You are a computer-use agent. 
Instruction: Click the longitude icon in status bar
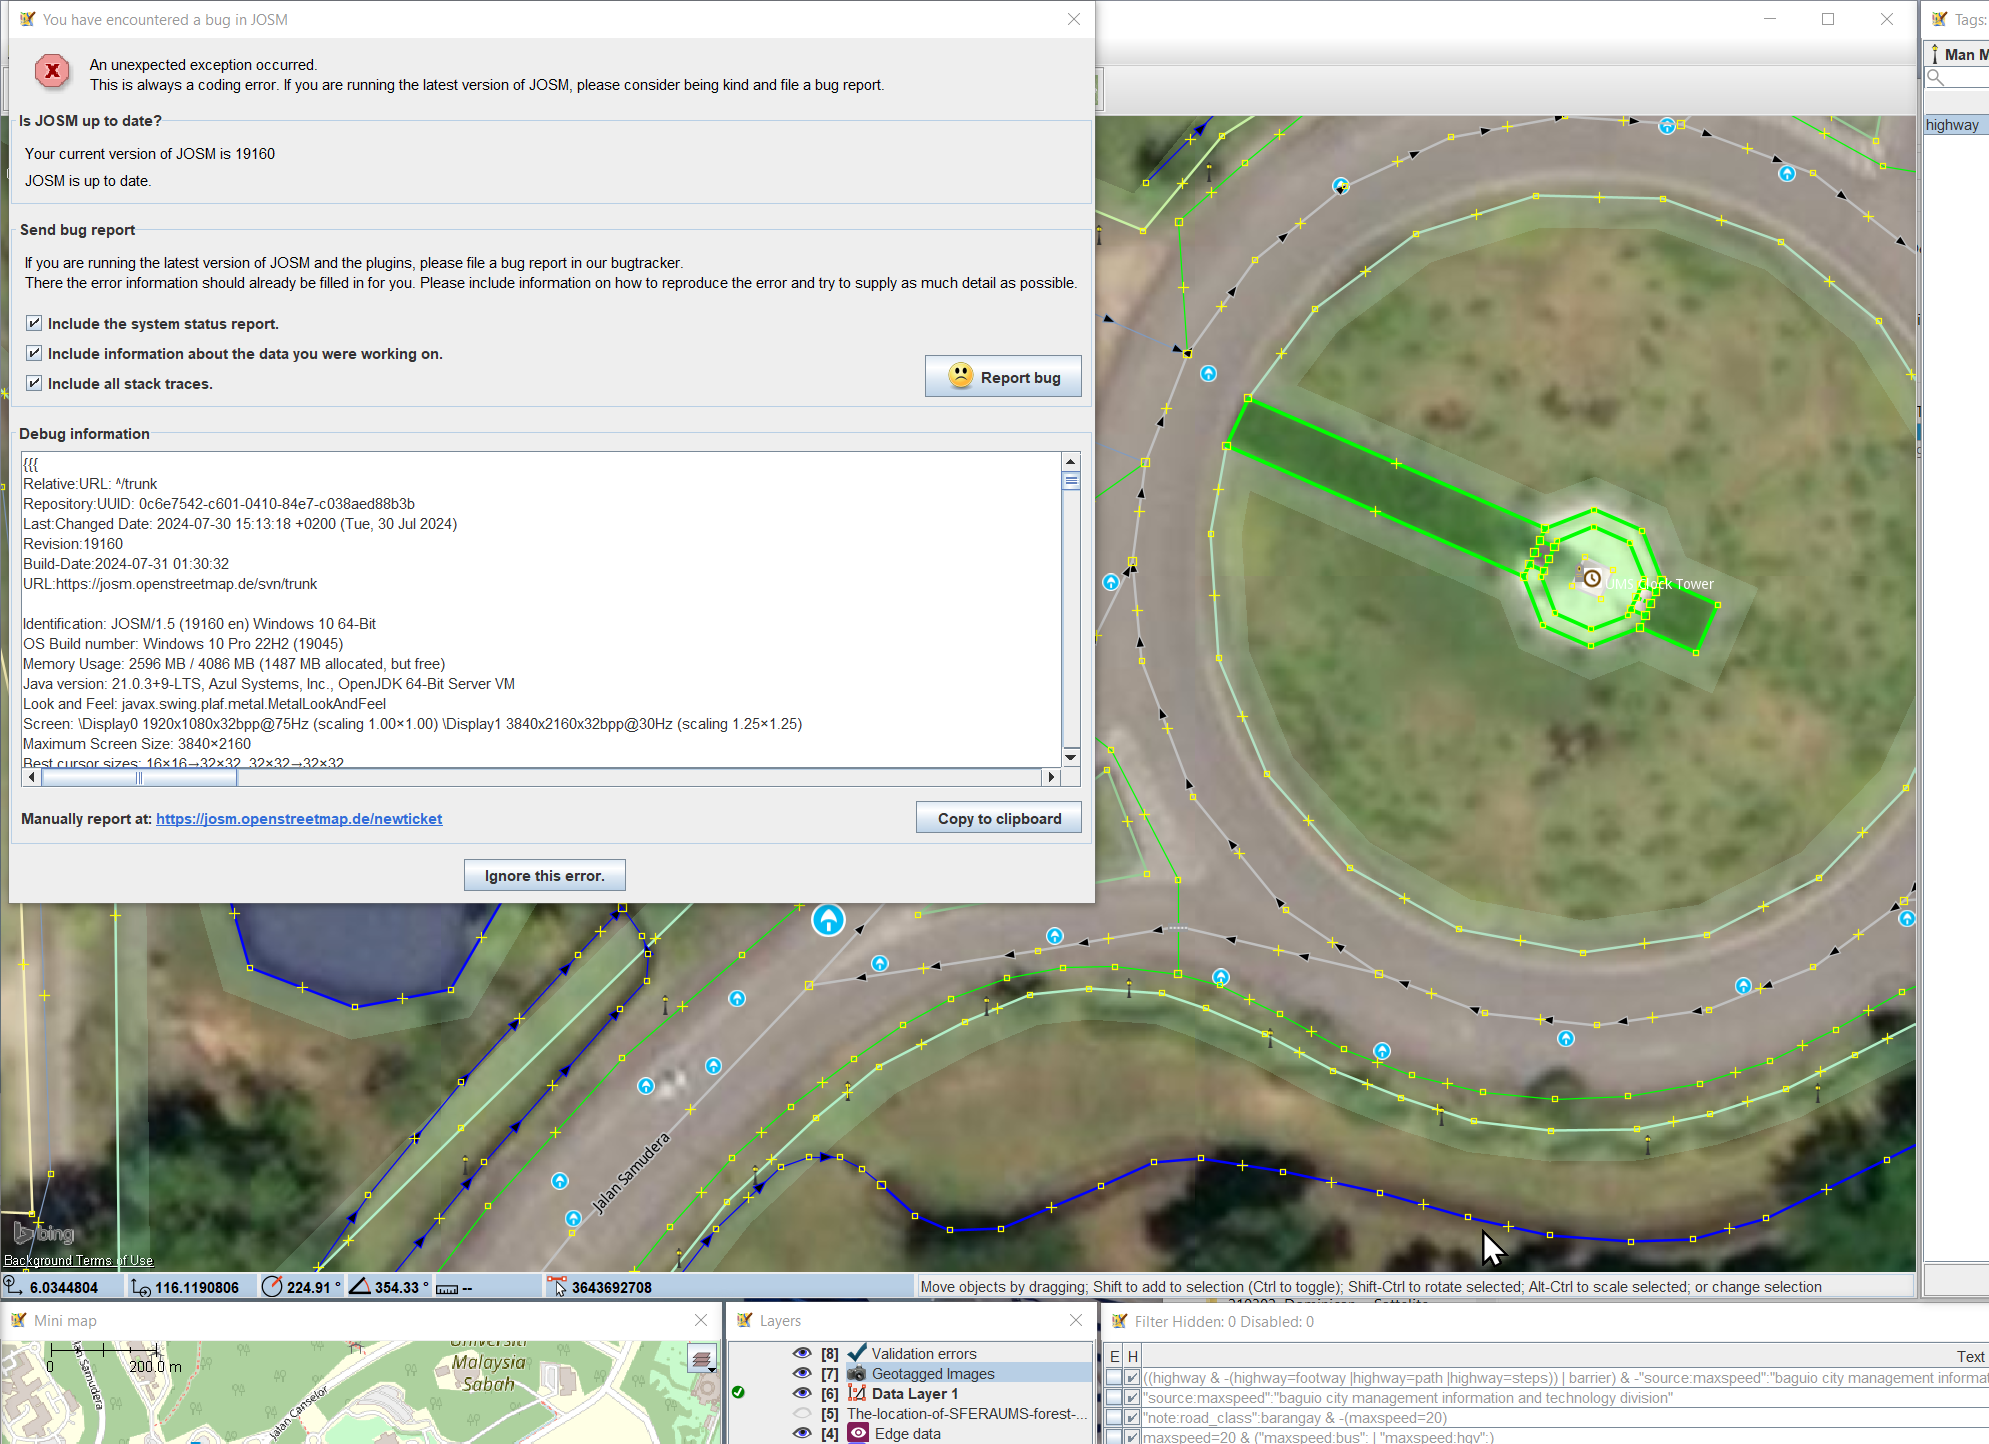(141, 1287)
